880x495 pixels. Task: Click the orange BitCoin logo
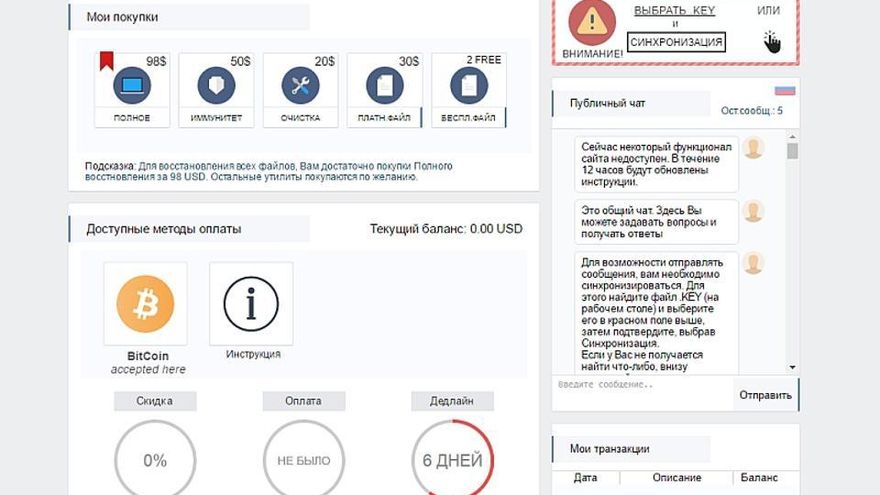point(145,303)
